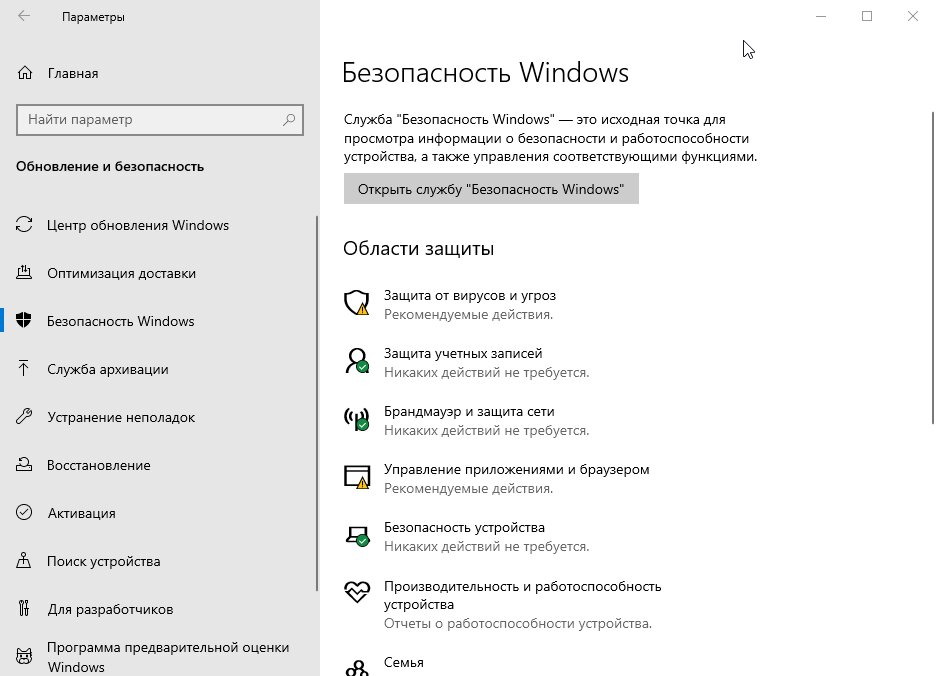This screenshot has width=936, height=676.
Task: Click the shield icon for Безопасность Windows
Action: [24, 320]
